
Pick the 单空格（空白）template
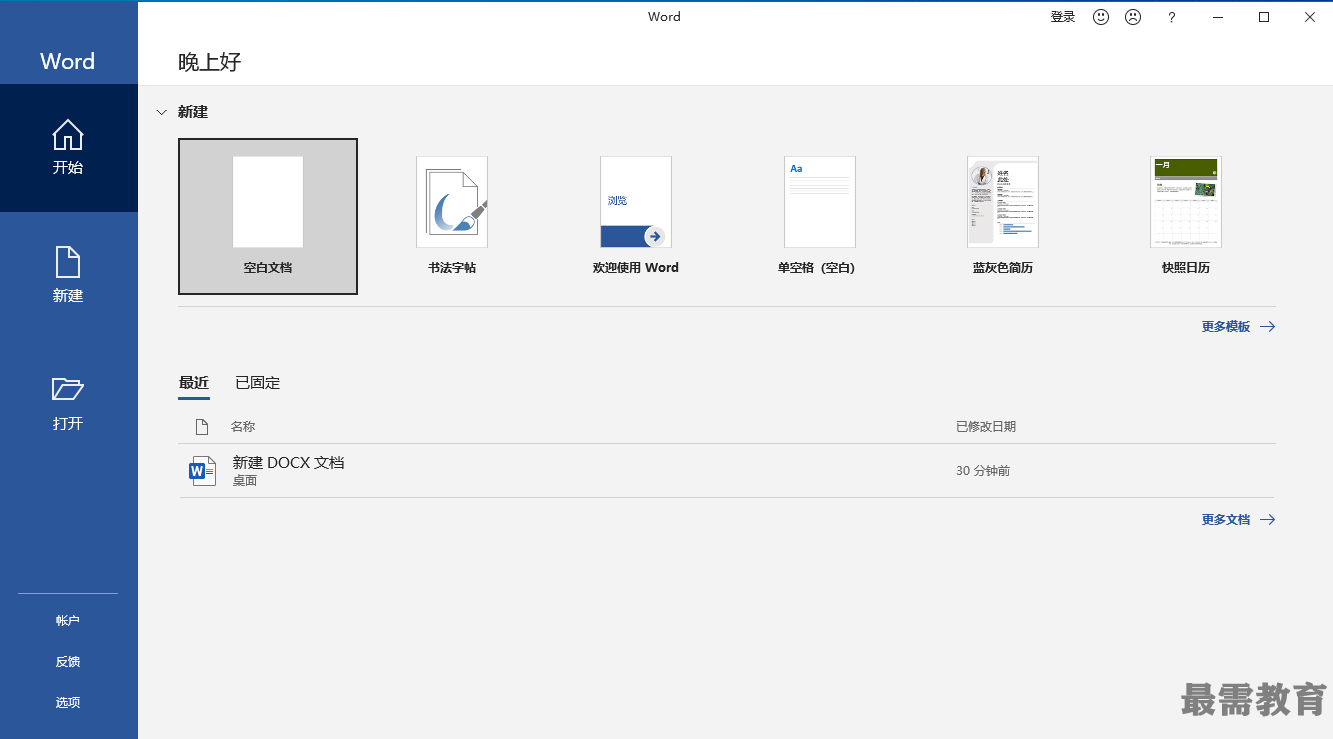tap(820, 216)
